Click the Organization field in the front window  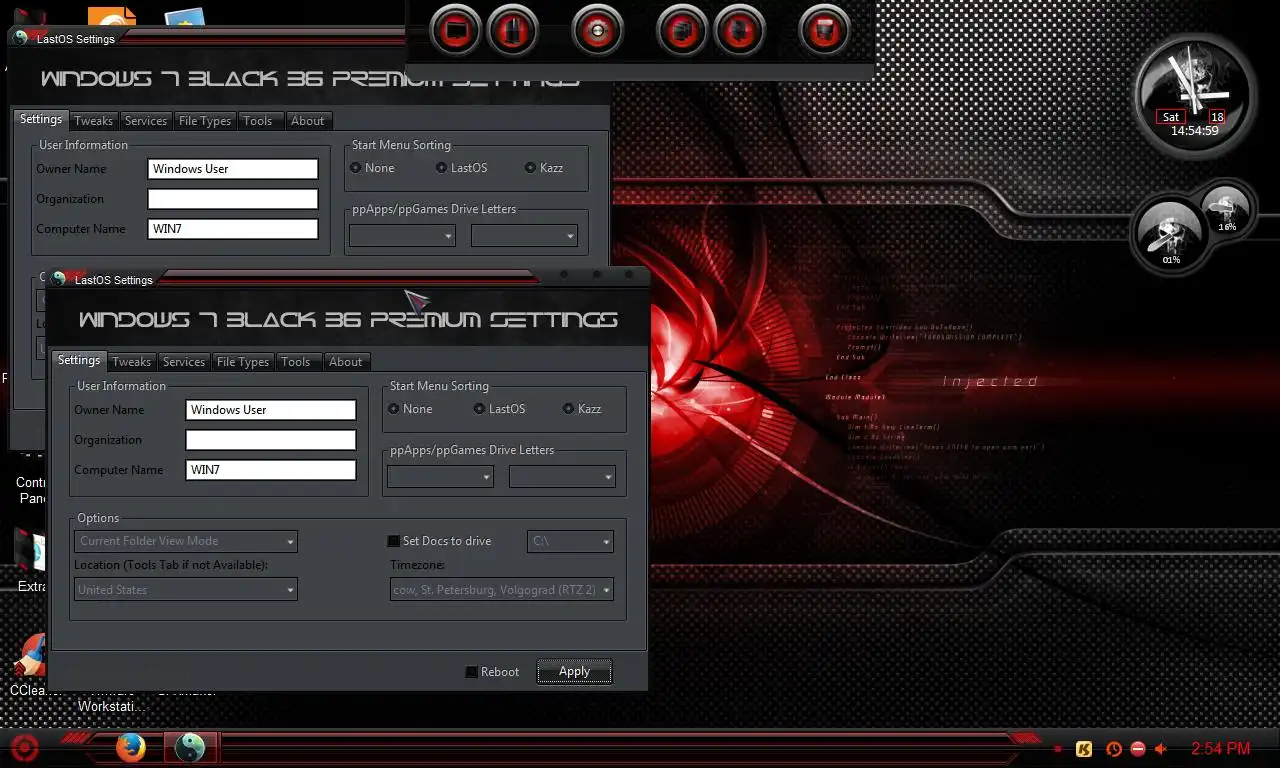(271, 440)
